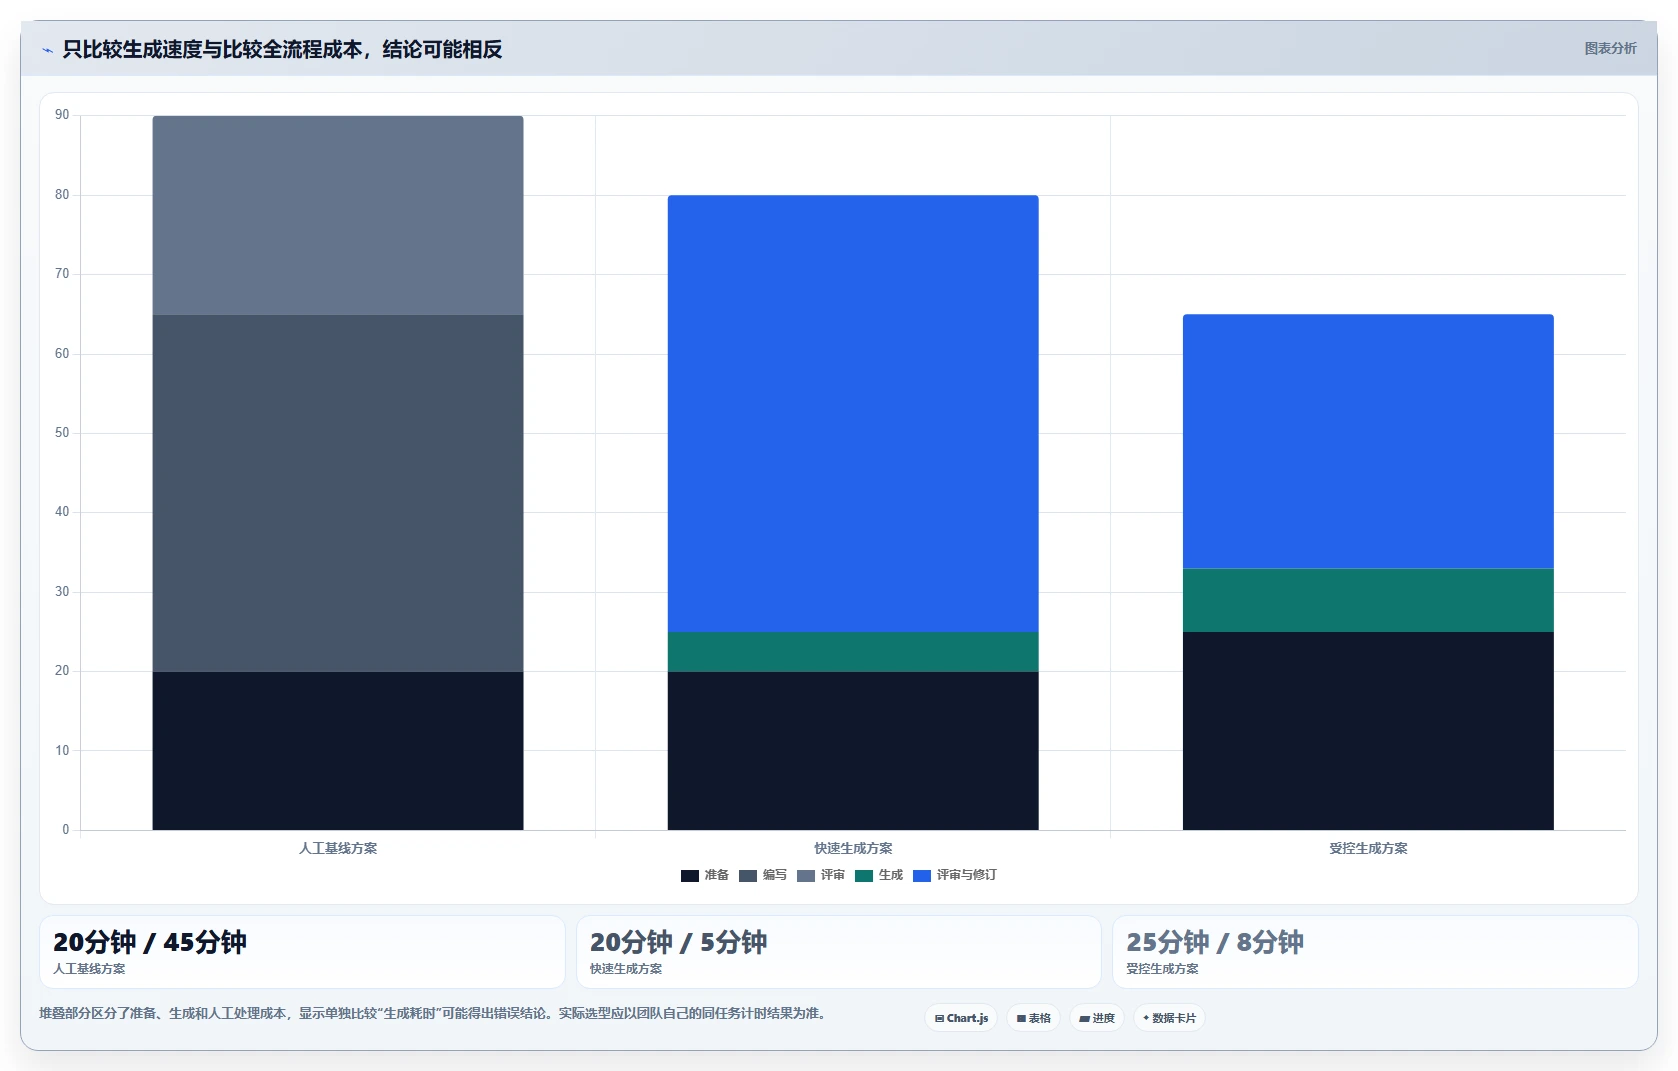
Task: Toggle the 准备 dataset in the chart legend
Action: click(x=705, y=875)
